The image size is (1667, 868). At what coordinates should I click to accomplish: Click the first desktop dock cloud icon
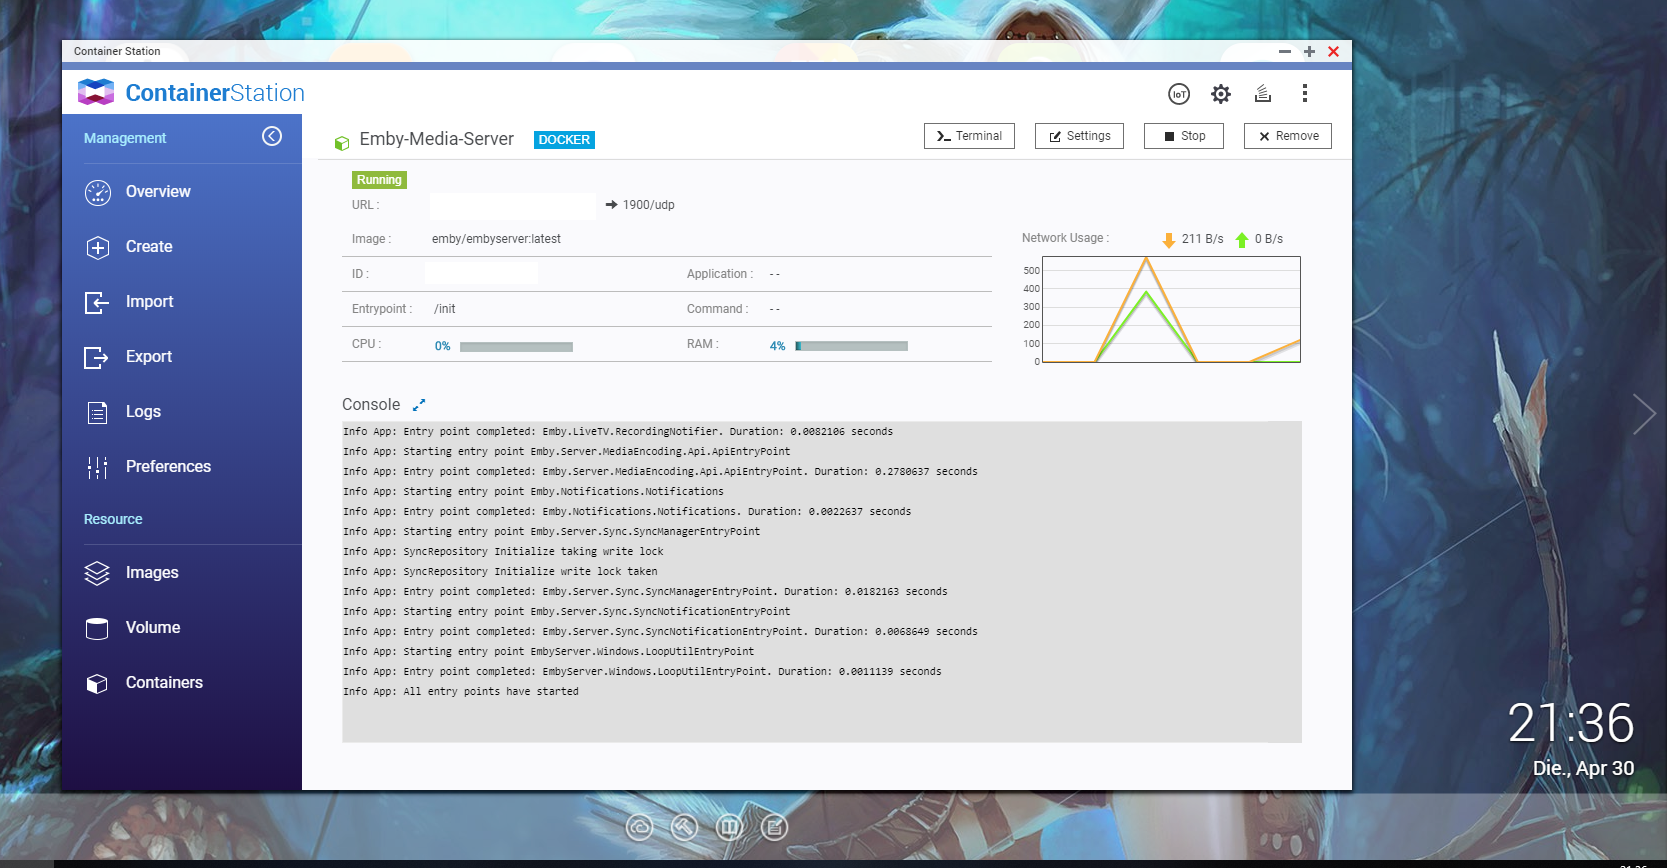tap(639, 827)
